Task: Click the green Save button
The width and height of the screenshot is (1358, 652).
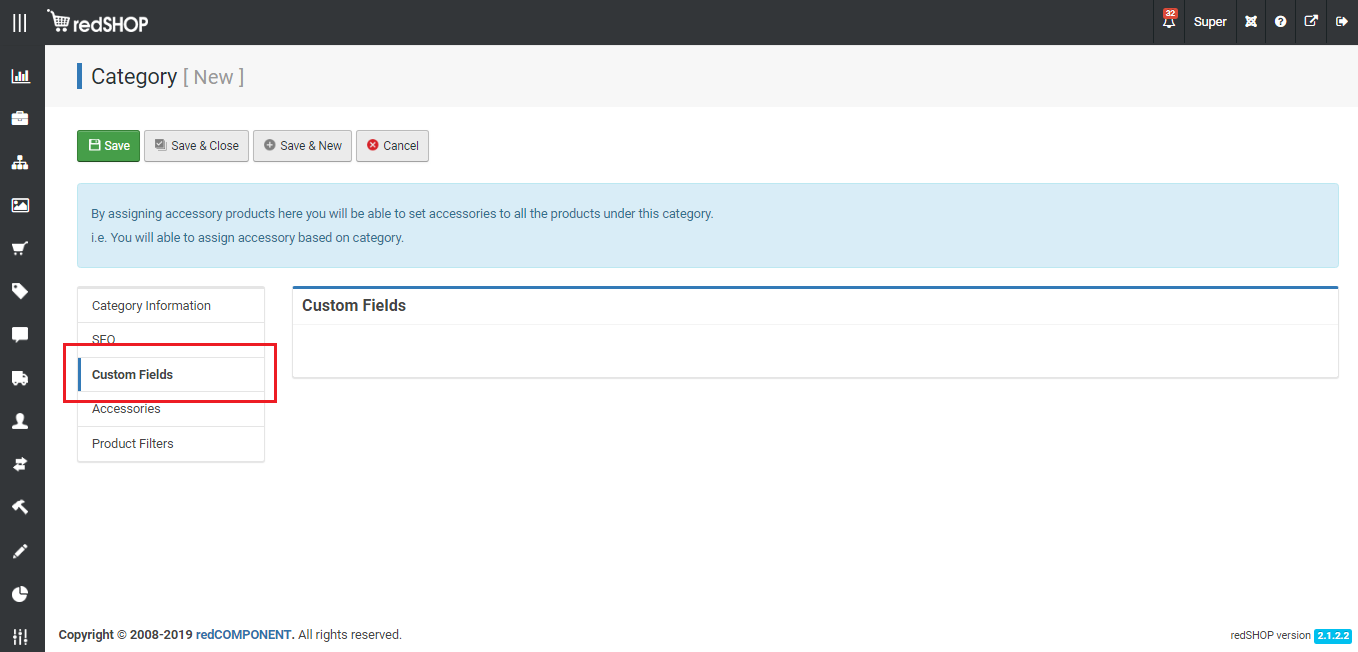Action: pos(109,146)
